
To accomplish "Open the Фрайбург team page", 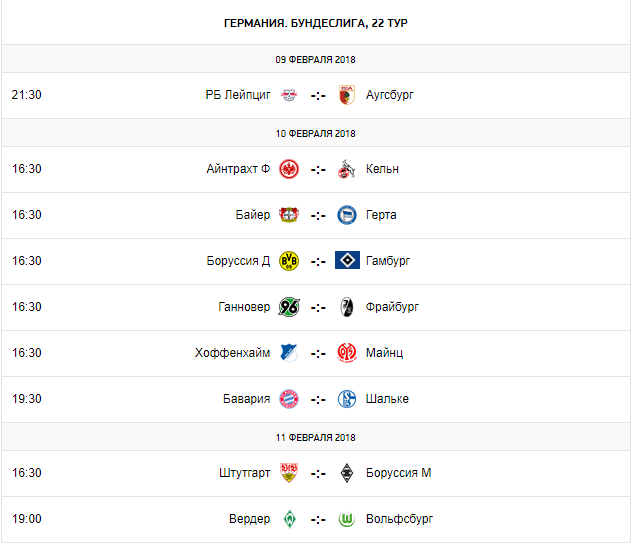I will [x=392, y=307].
